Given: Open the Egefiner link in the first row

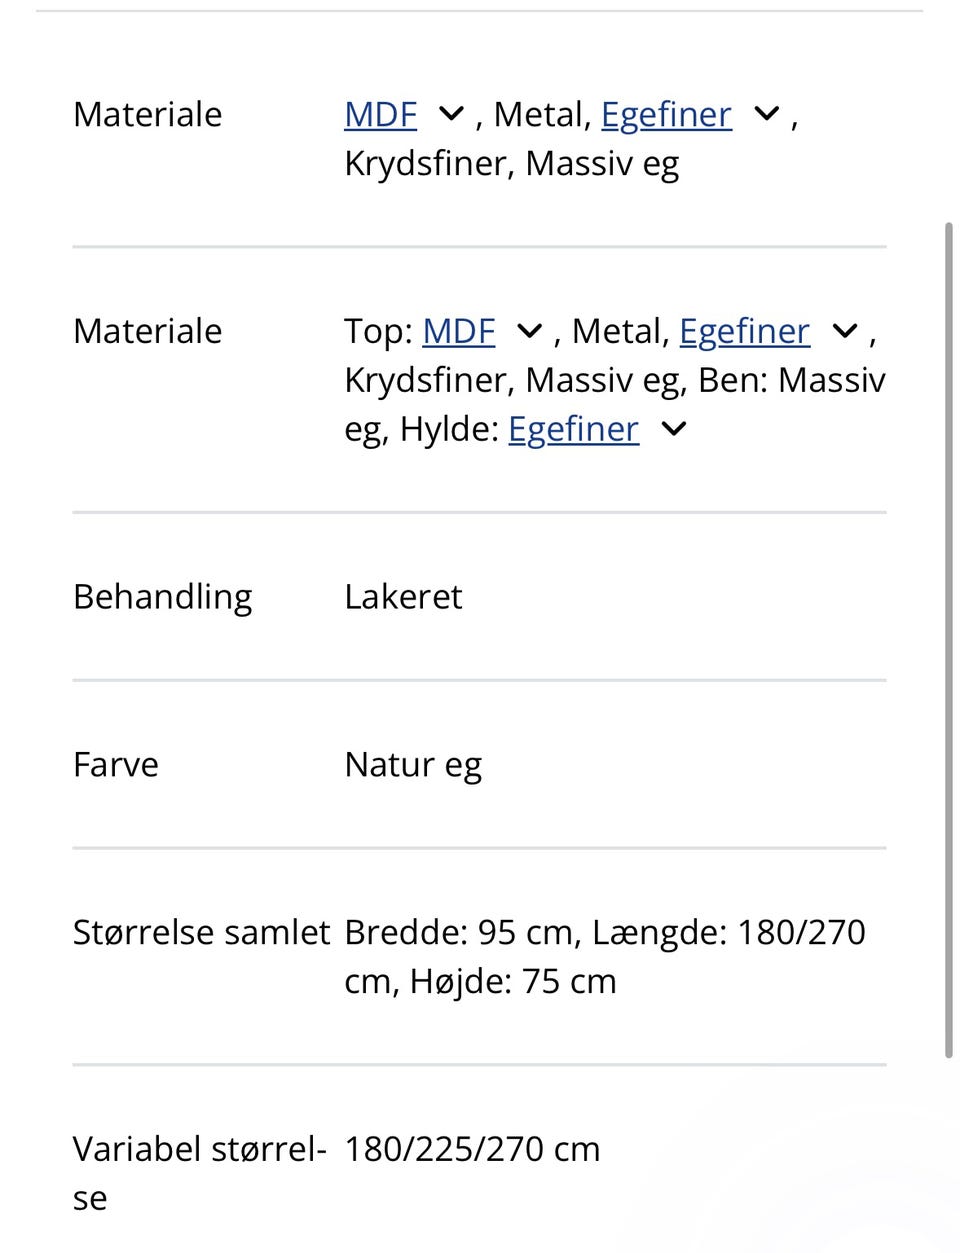Looking at the screenshot, I should coord(666,113).
